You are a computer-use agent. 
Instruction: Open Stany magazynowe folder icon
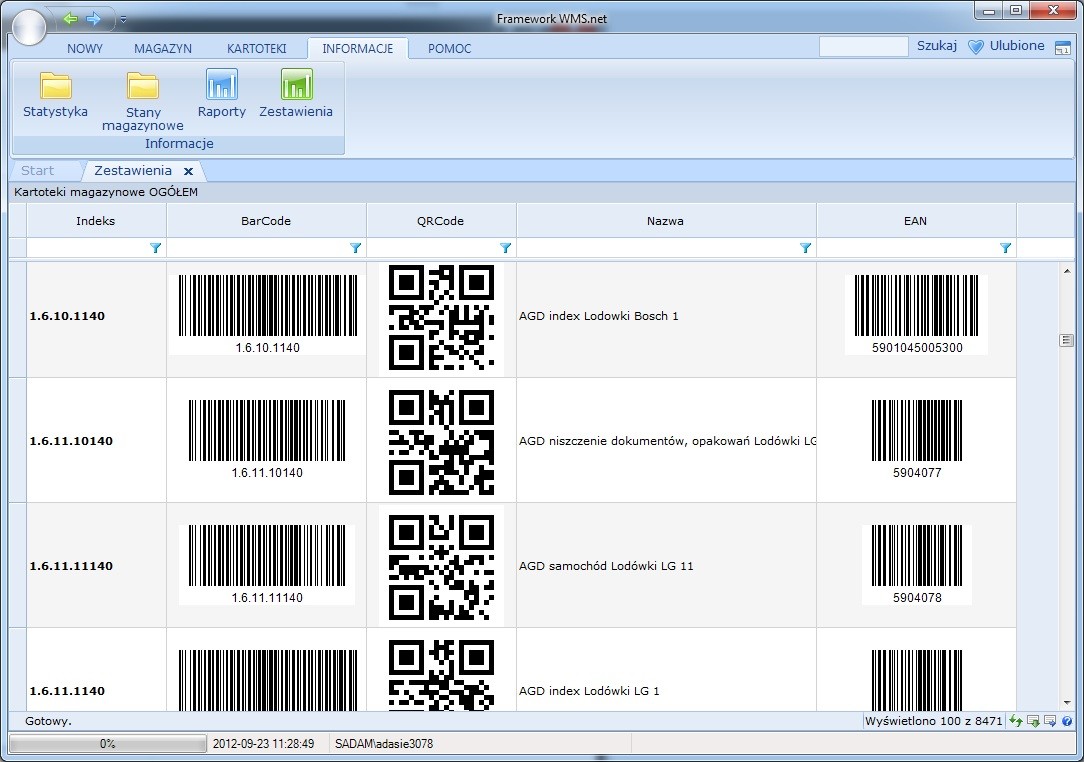click(142, 86)
